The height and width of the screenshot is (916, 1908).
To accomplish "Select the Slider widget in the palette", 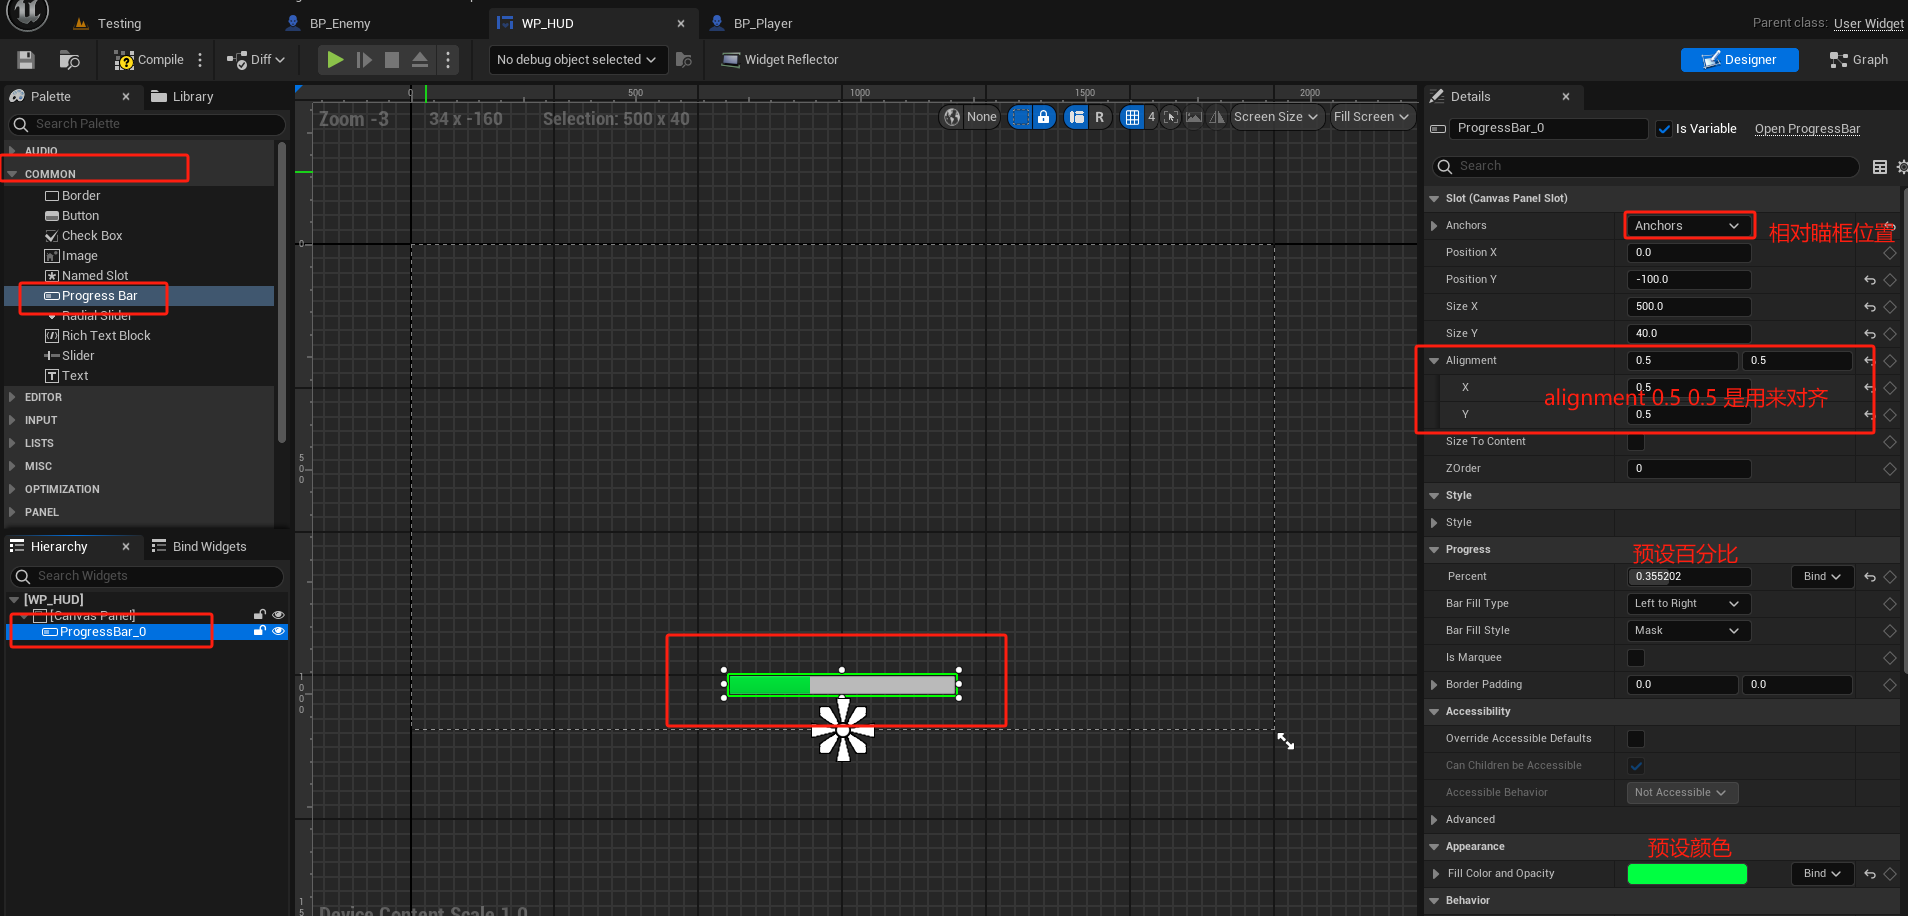I will [x=69, y=356].
